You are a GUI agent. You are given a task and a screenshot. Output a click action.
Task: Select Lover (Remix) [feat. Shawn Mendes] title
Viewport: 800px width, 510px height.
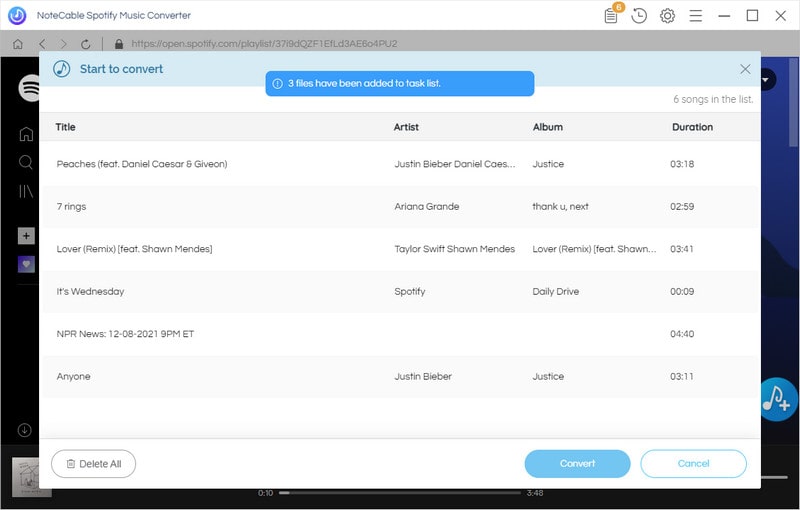click(x=135, y=249)
